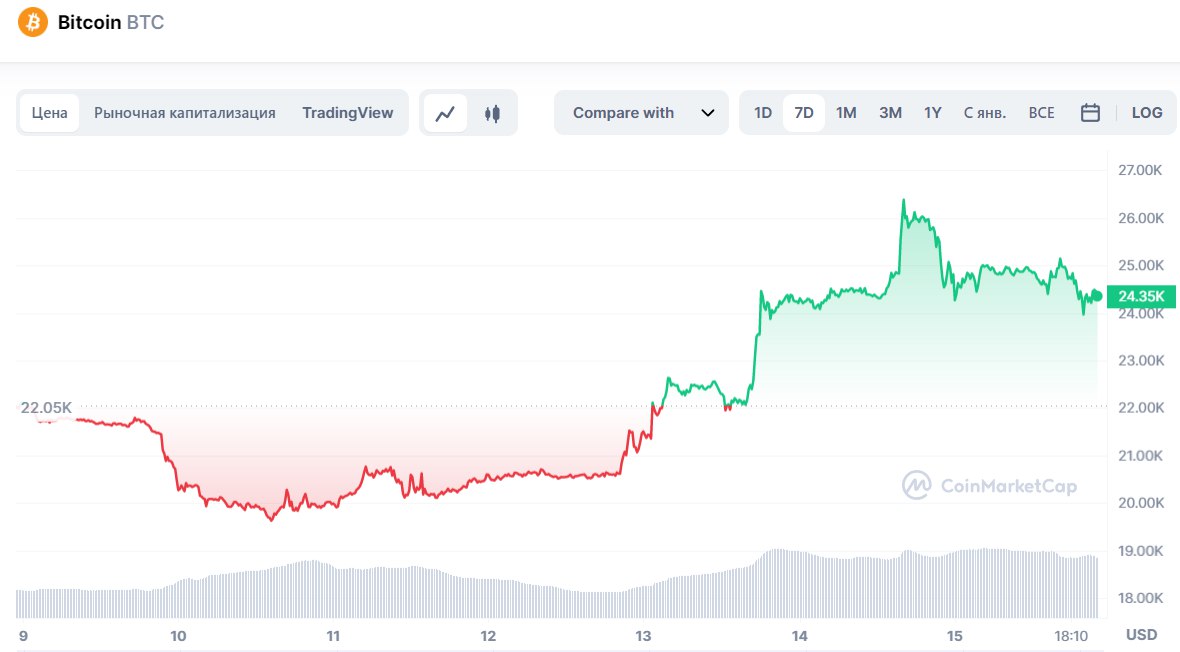
Task: Select the ВСЕ all-time range
Action: pos(1041,113)
